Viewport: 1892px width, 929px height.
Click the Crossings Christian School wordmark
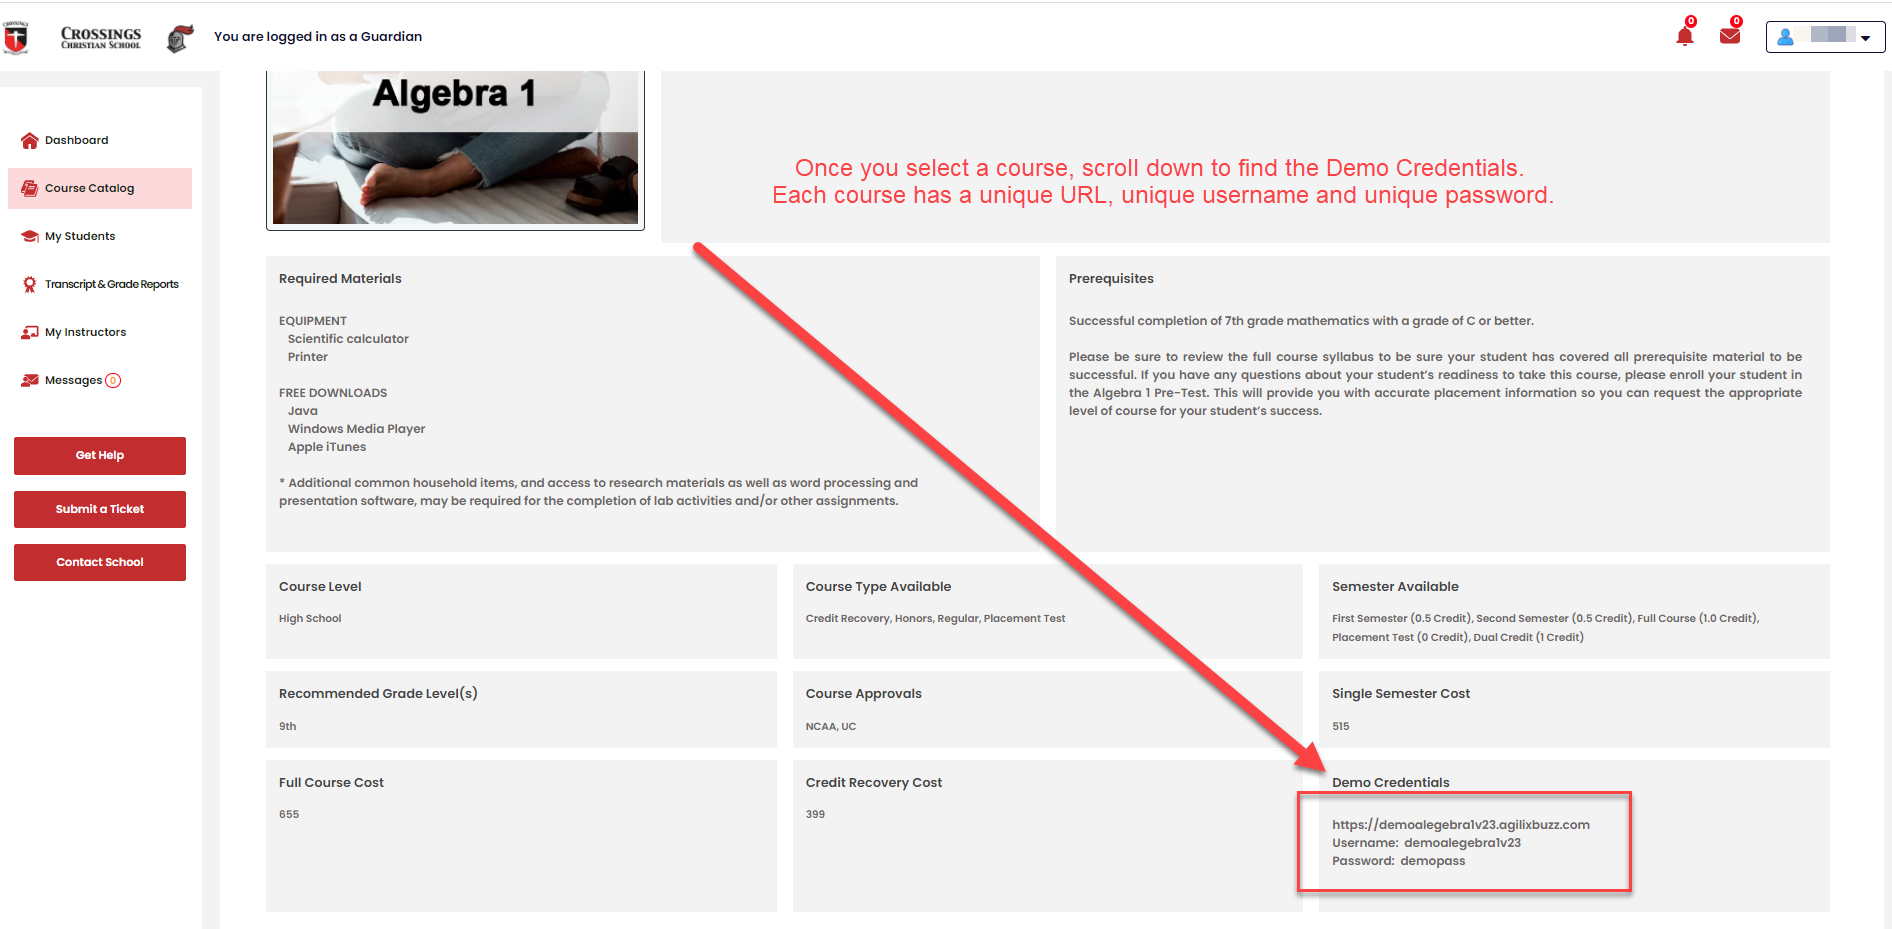[x=101, y=38]
